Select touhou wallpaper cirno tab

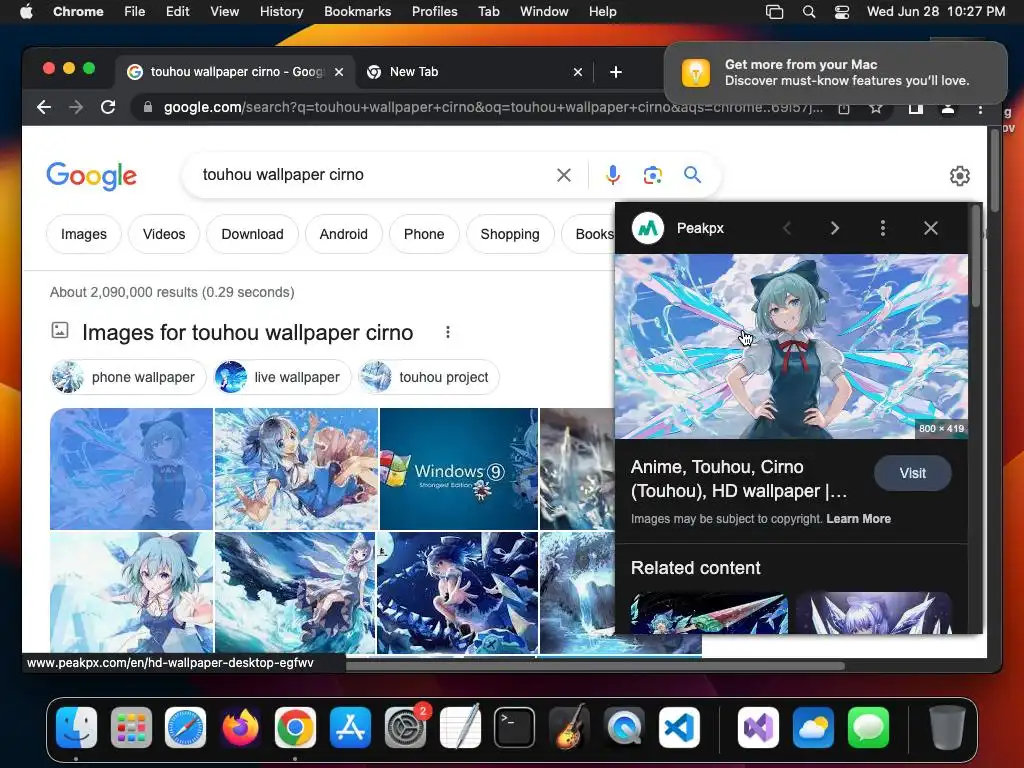236,72
